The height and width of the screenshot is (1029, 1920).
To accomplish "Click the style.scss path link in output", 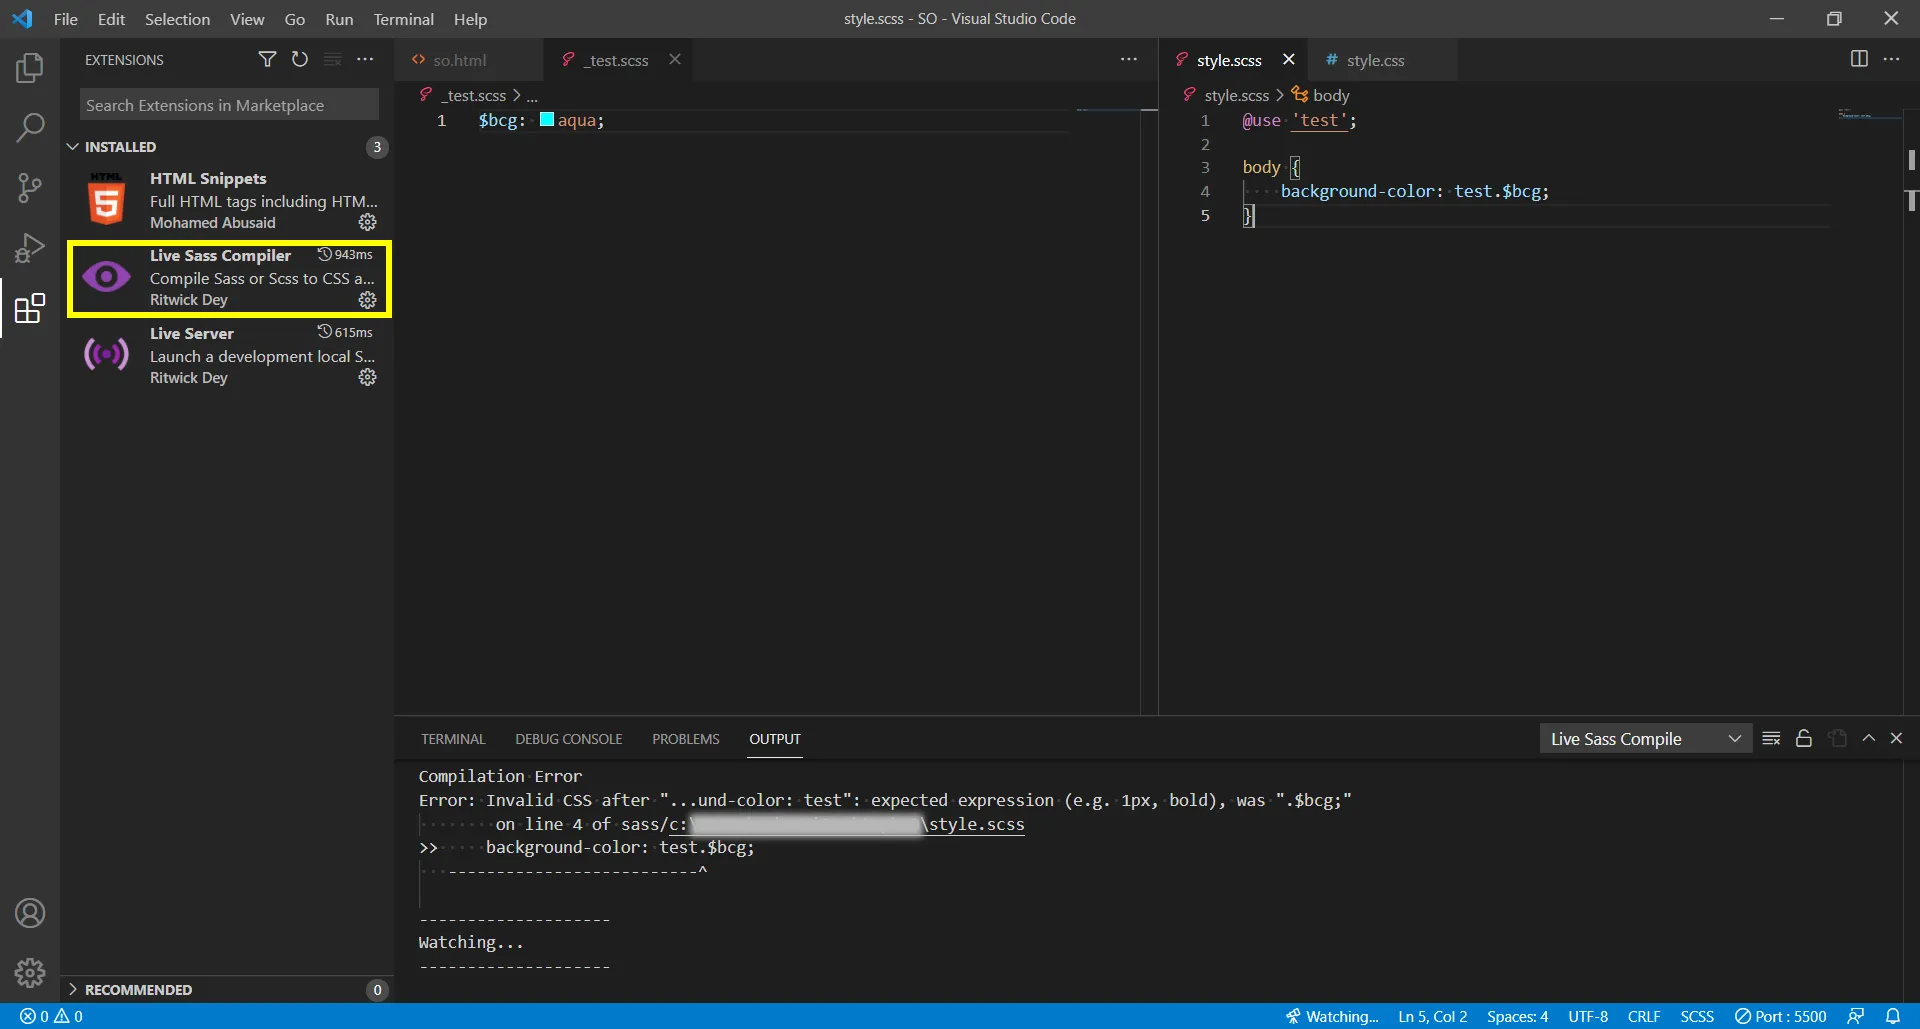I will pyautogui.click(x=976, y=824).
